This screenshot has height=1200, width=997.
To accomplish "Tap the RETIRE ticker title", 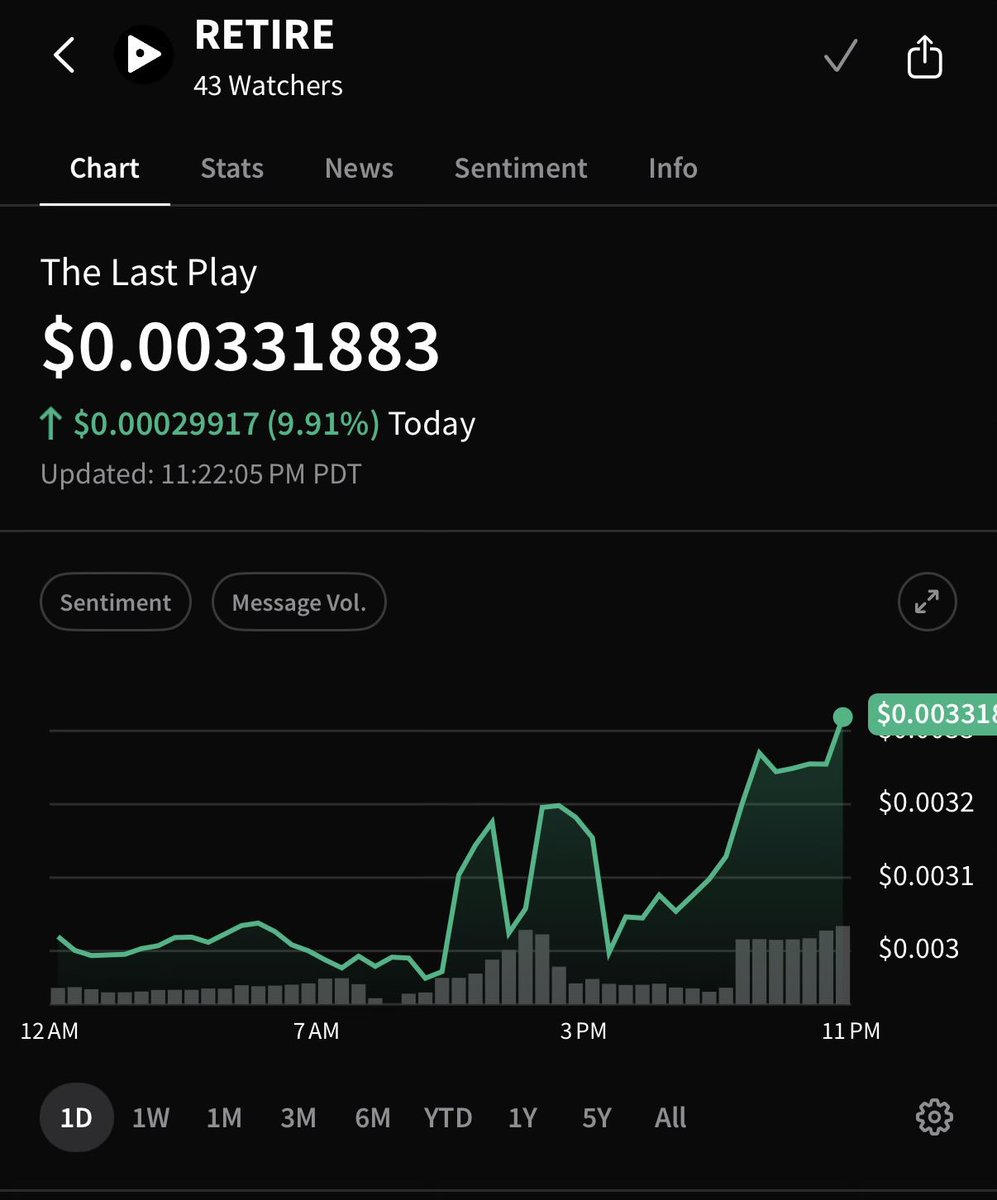I will coord(264,36).
